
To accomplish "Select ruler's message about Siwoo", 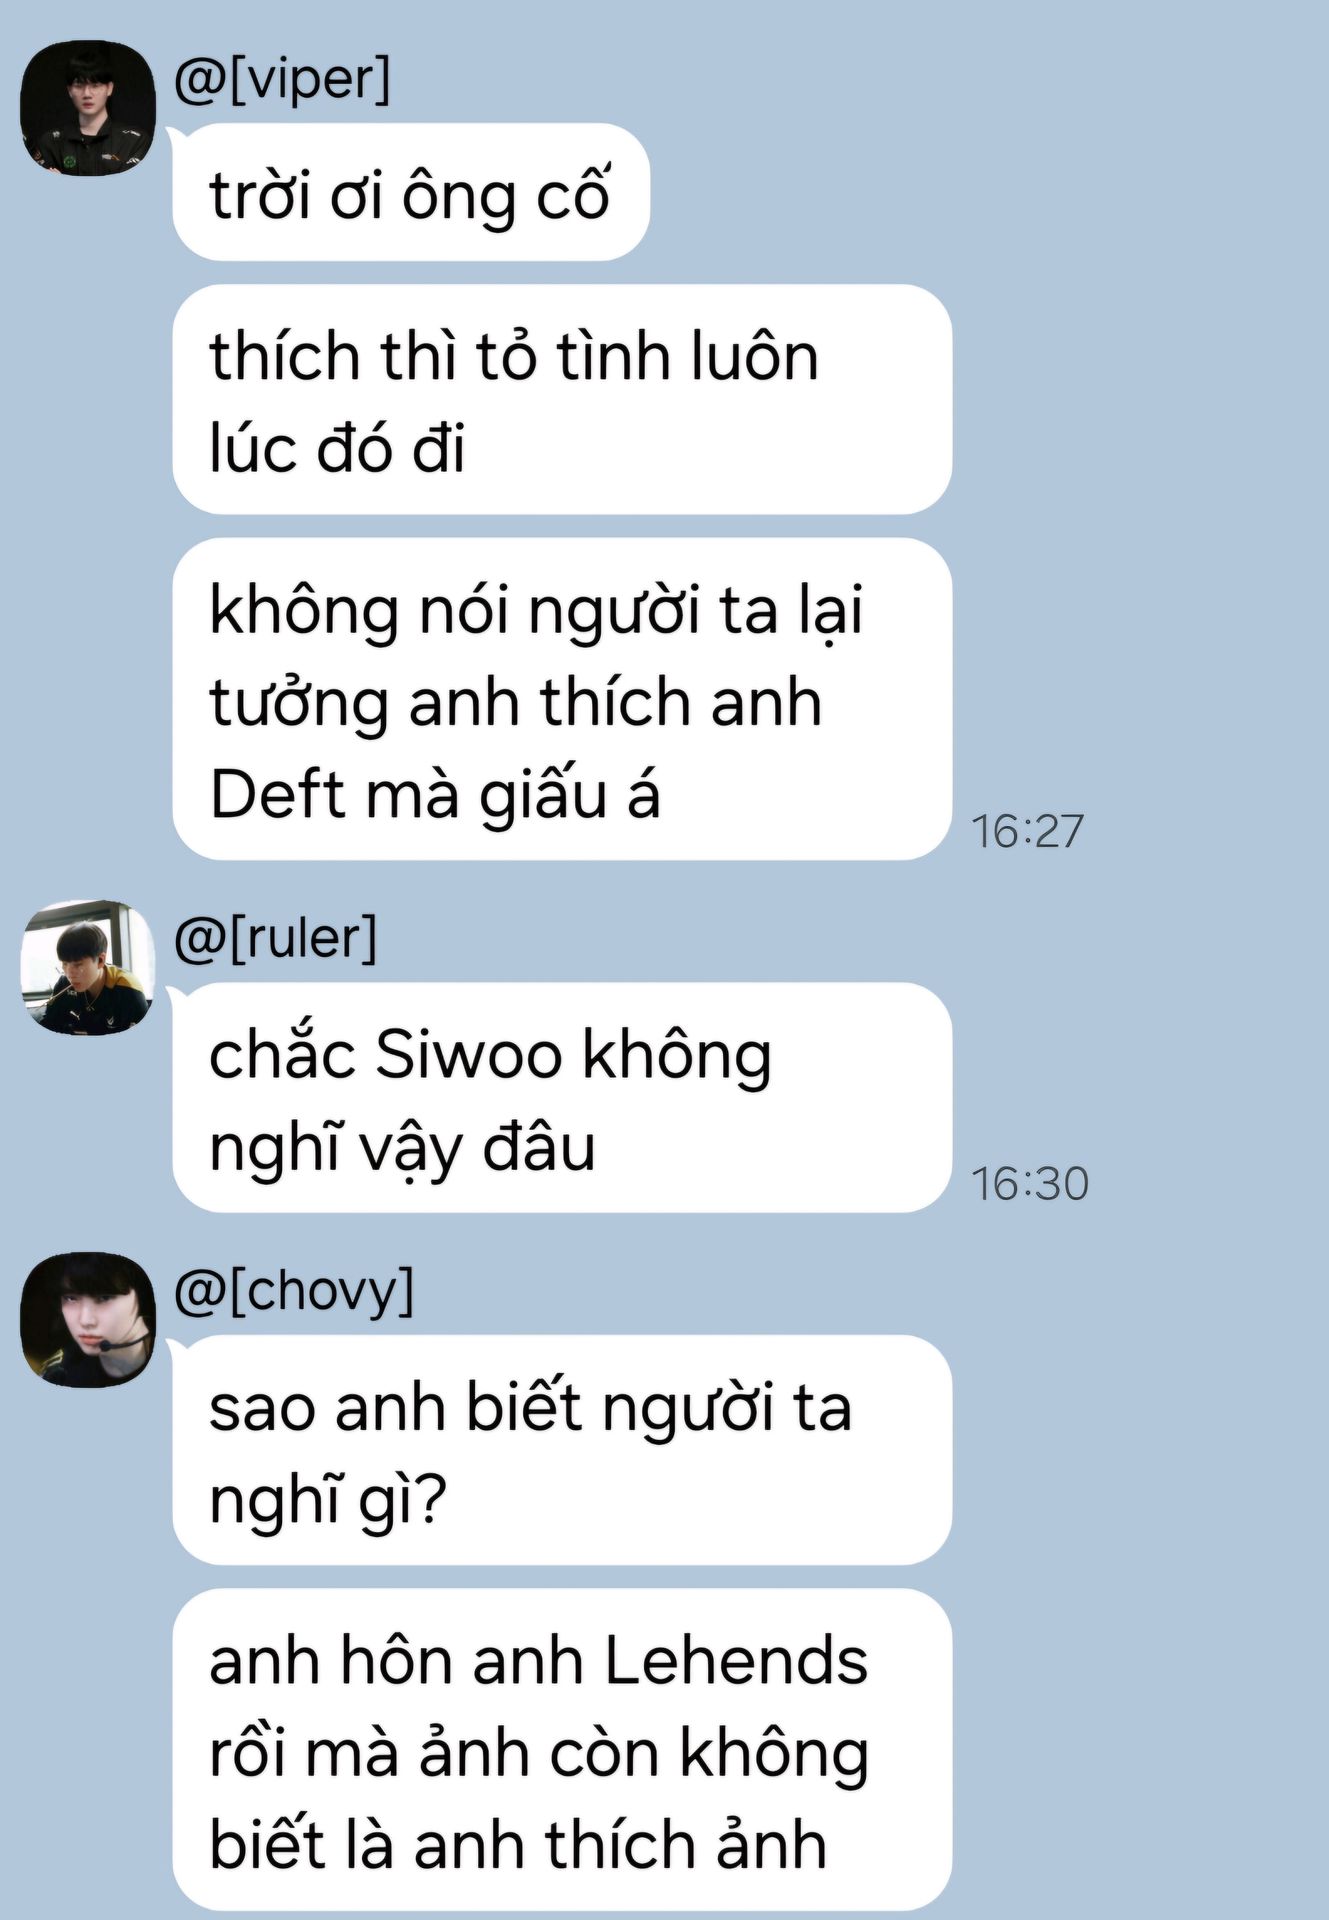I will coord(562,1098).
